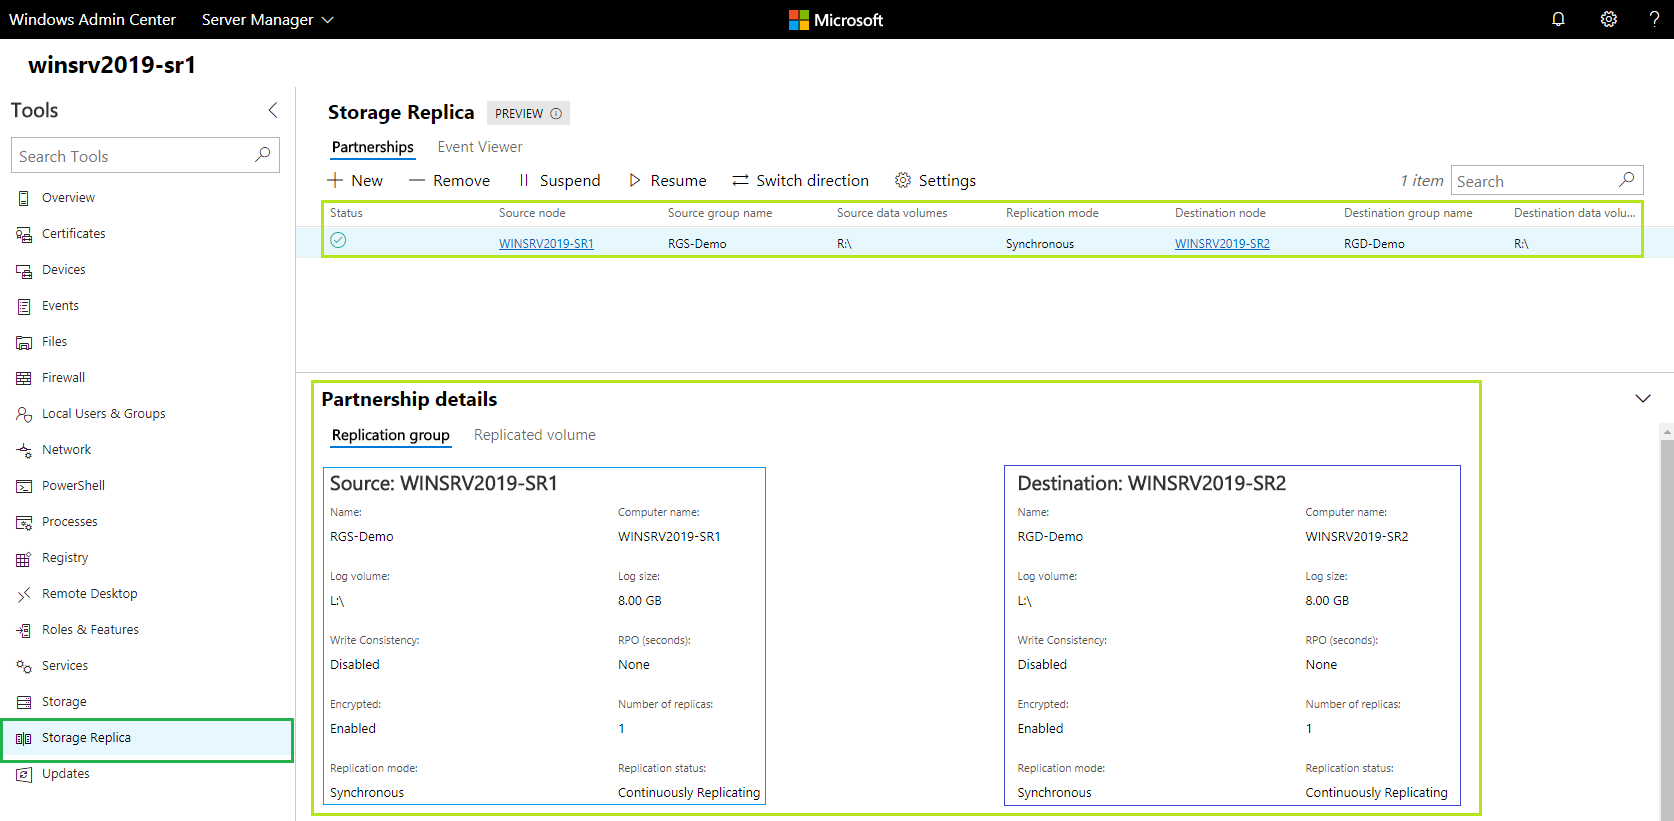Open the Firewall tool icon
Image resolution: width=1674 pixels, height=821 pixels.
click(24, 378)
